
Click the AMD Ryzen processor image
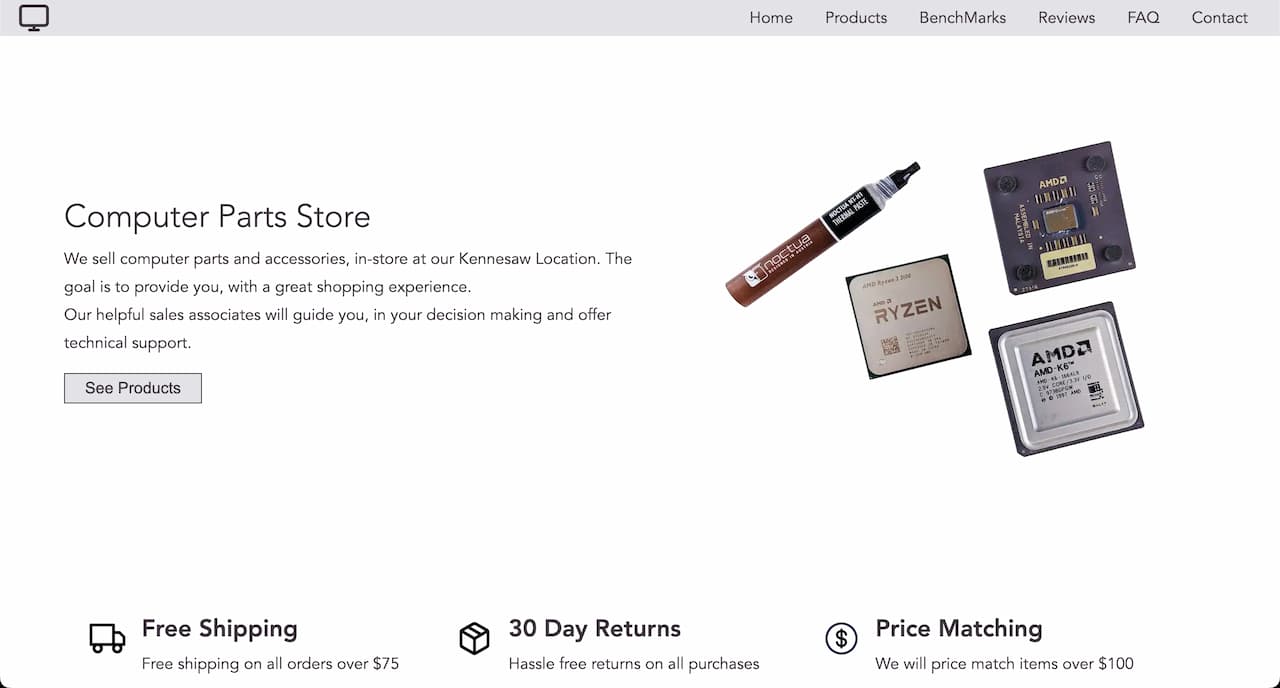pos(908,316)
